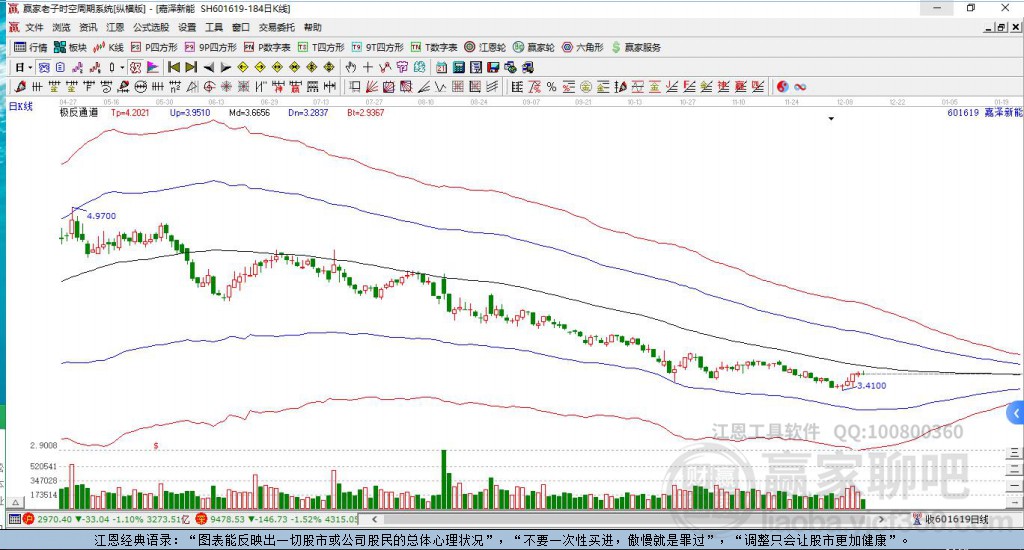Open the 帮助 menu
This screenshot has width=1024, height=550.
[x=313, y=27]
